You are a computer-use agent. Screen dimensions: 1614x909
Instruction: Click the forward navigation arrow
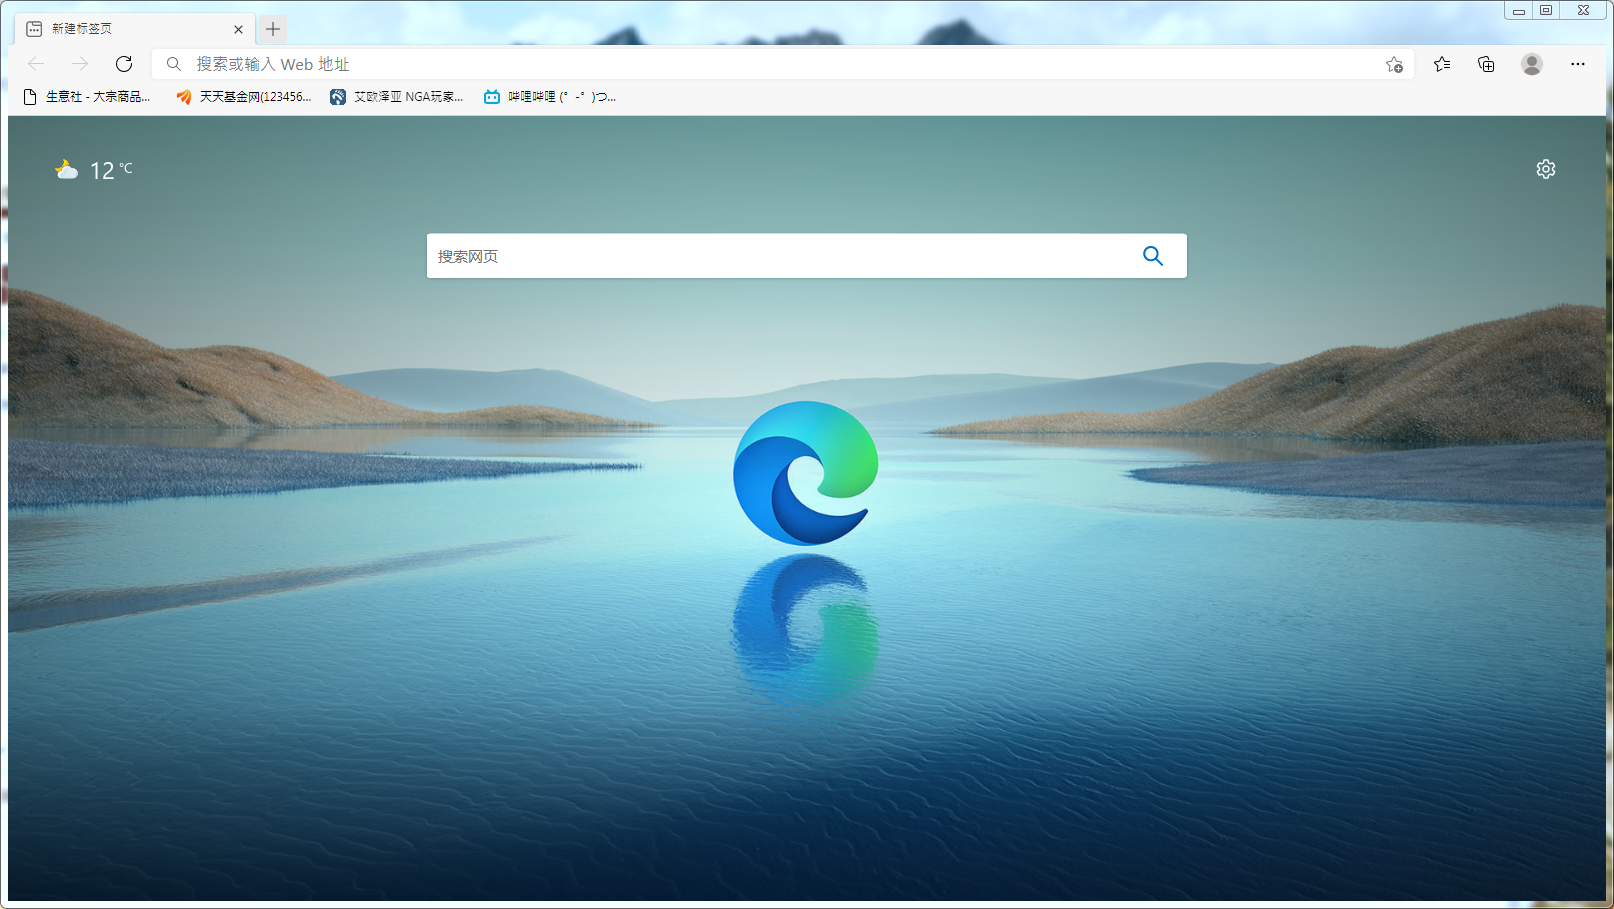click(80, 64)
